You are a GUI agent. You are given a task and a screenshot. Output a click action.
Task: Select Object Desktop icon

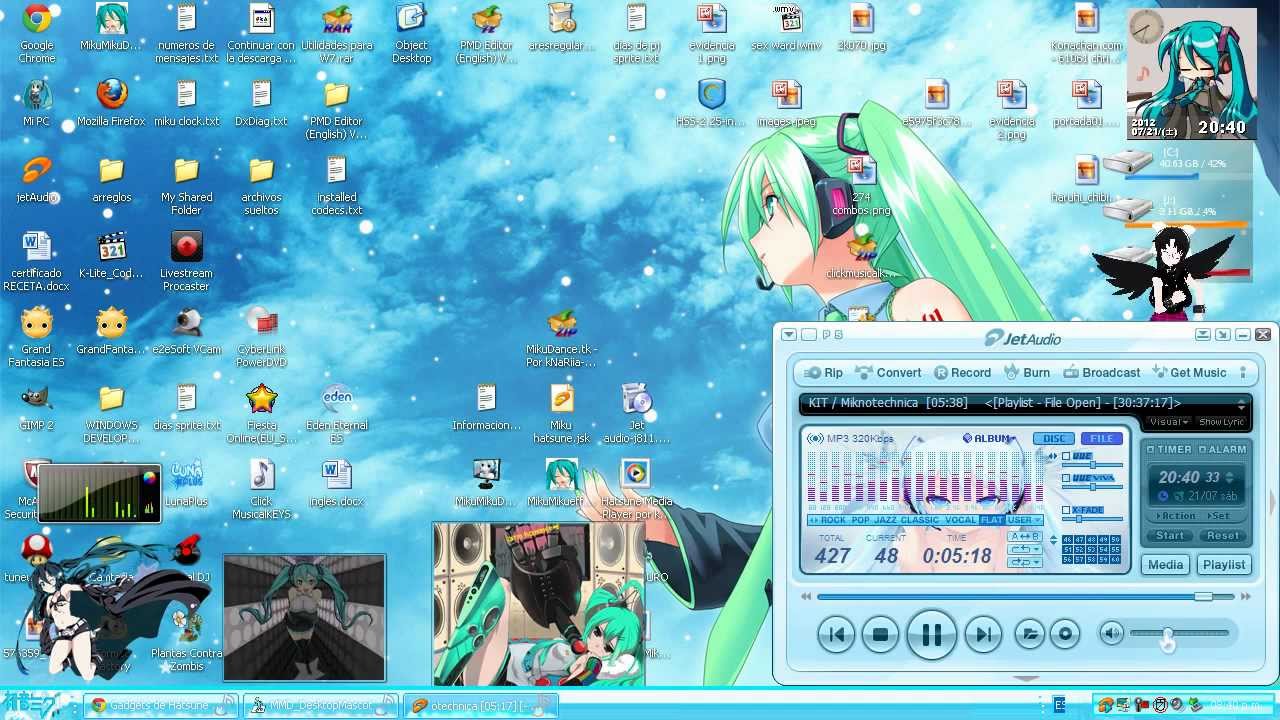click(412, 32)
